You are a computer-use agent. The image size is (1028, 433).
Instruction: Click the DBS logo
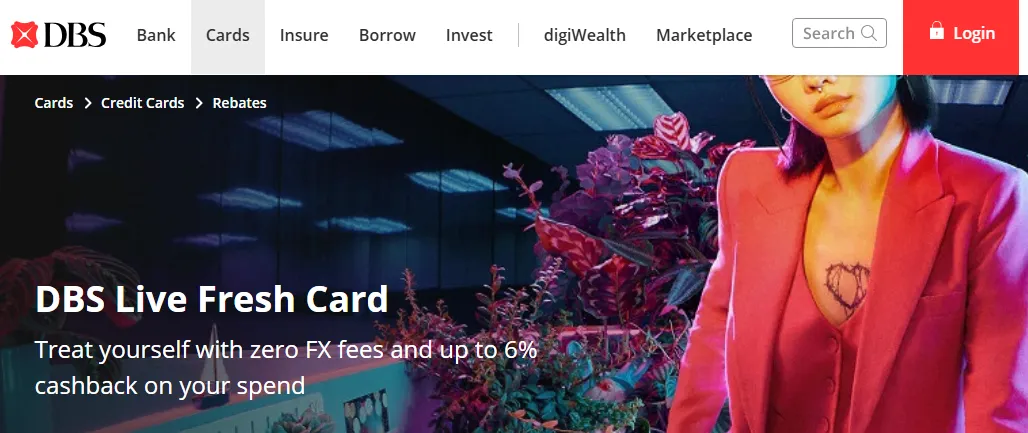tap(58, 35)
